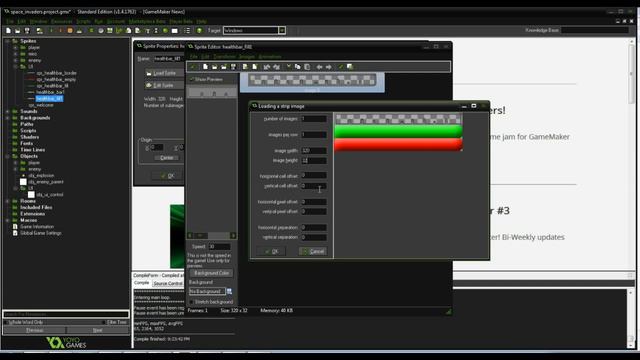The height and width of the screenshot is (360, 640).
Task: Click the Background Color button
Action: coord(211,273)
